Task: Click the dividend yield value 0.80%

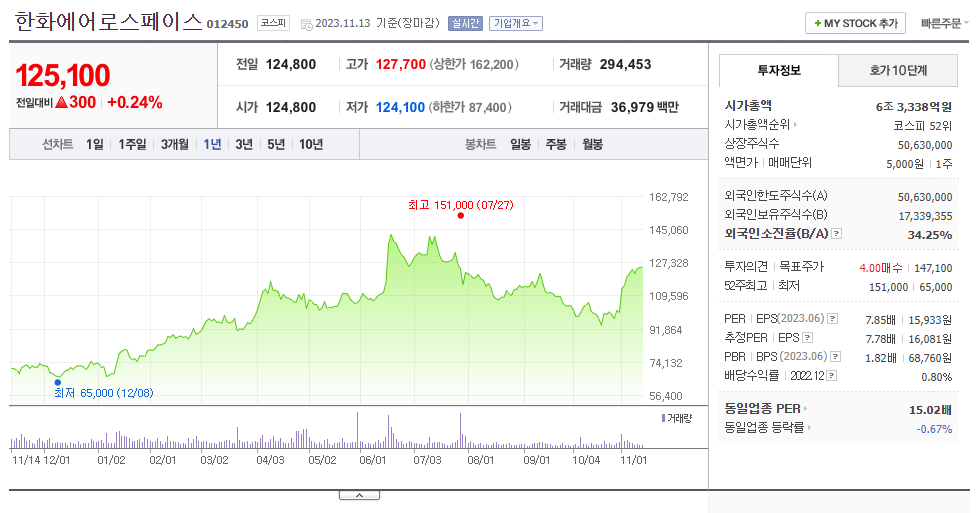Action: click(x=937, y=378)
